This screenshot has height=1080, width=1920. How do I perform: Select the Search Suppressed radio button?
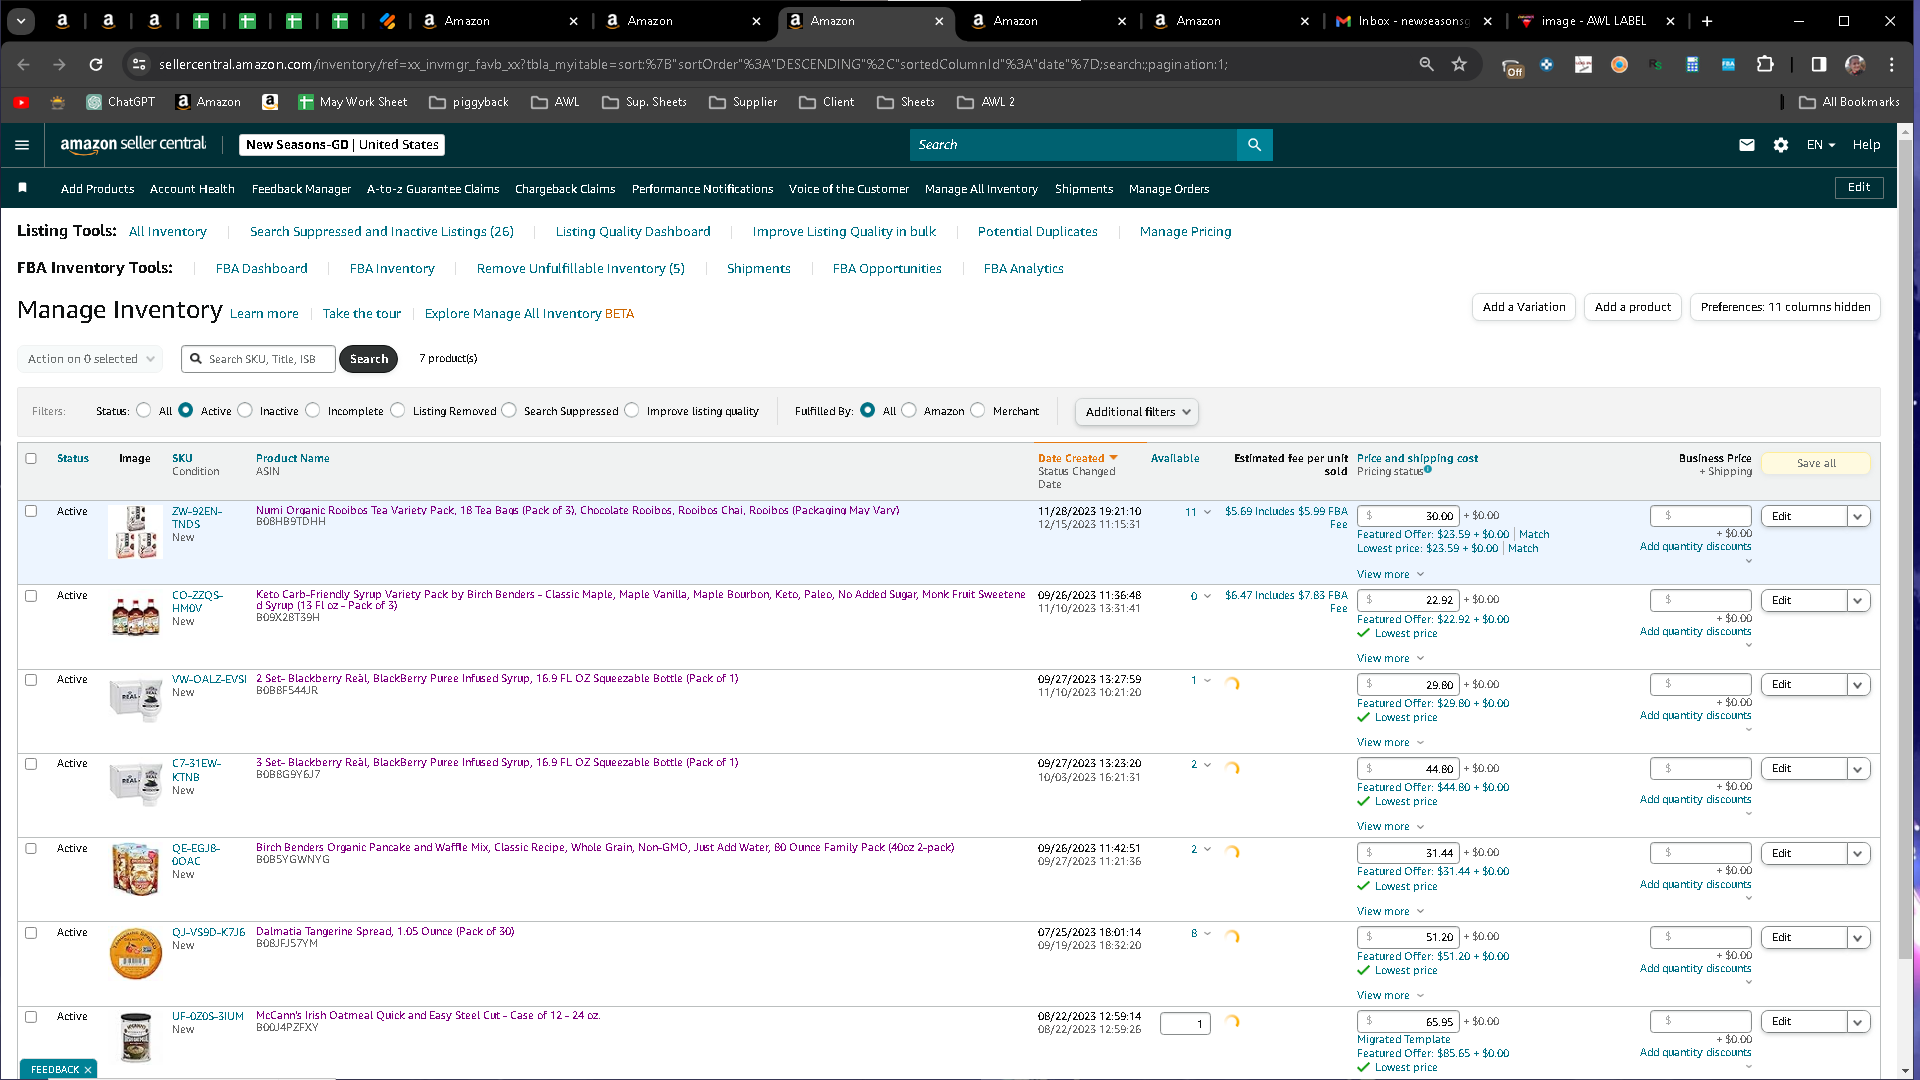coord(509,410)
